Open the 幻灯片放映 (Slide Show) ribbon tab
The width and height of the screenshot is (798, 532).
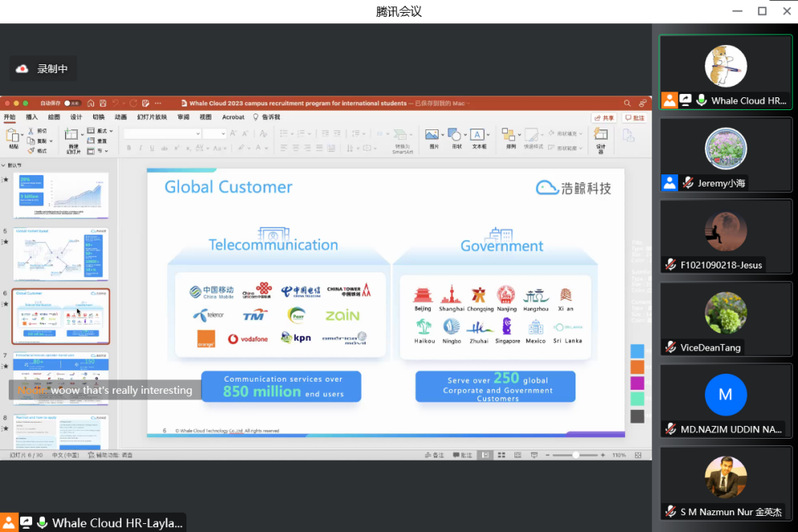pyautogui.click(x=152, y=117)
